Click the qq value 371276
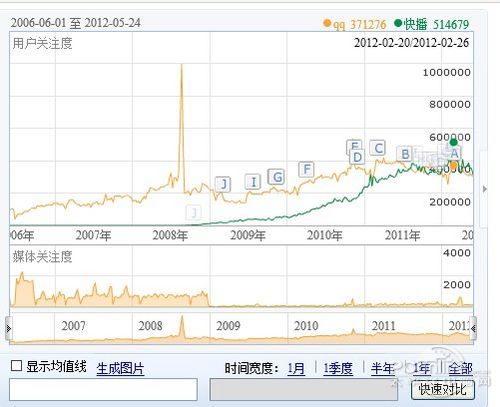Viewport: 500px width, 407px height. (368, 24)
